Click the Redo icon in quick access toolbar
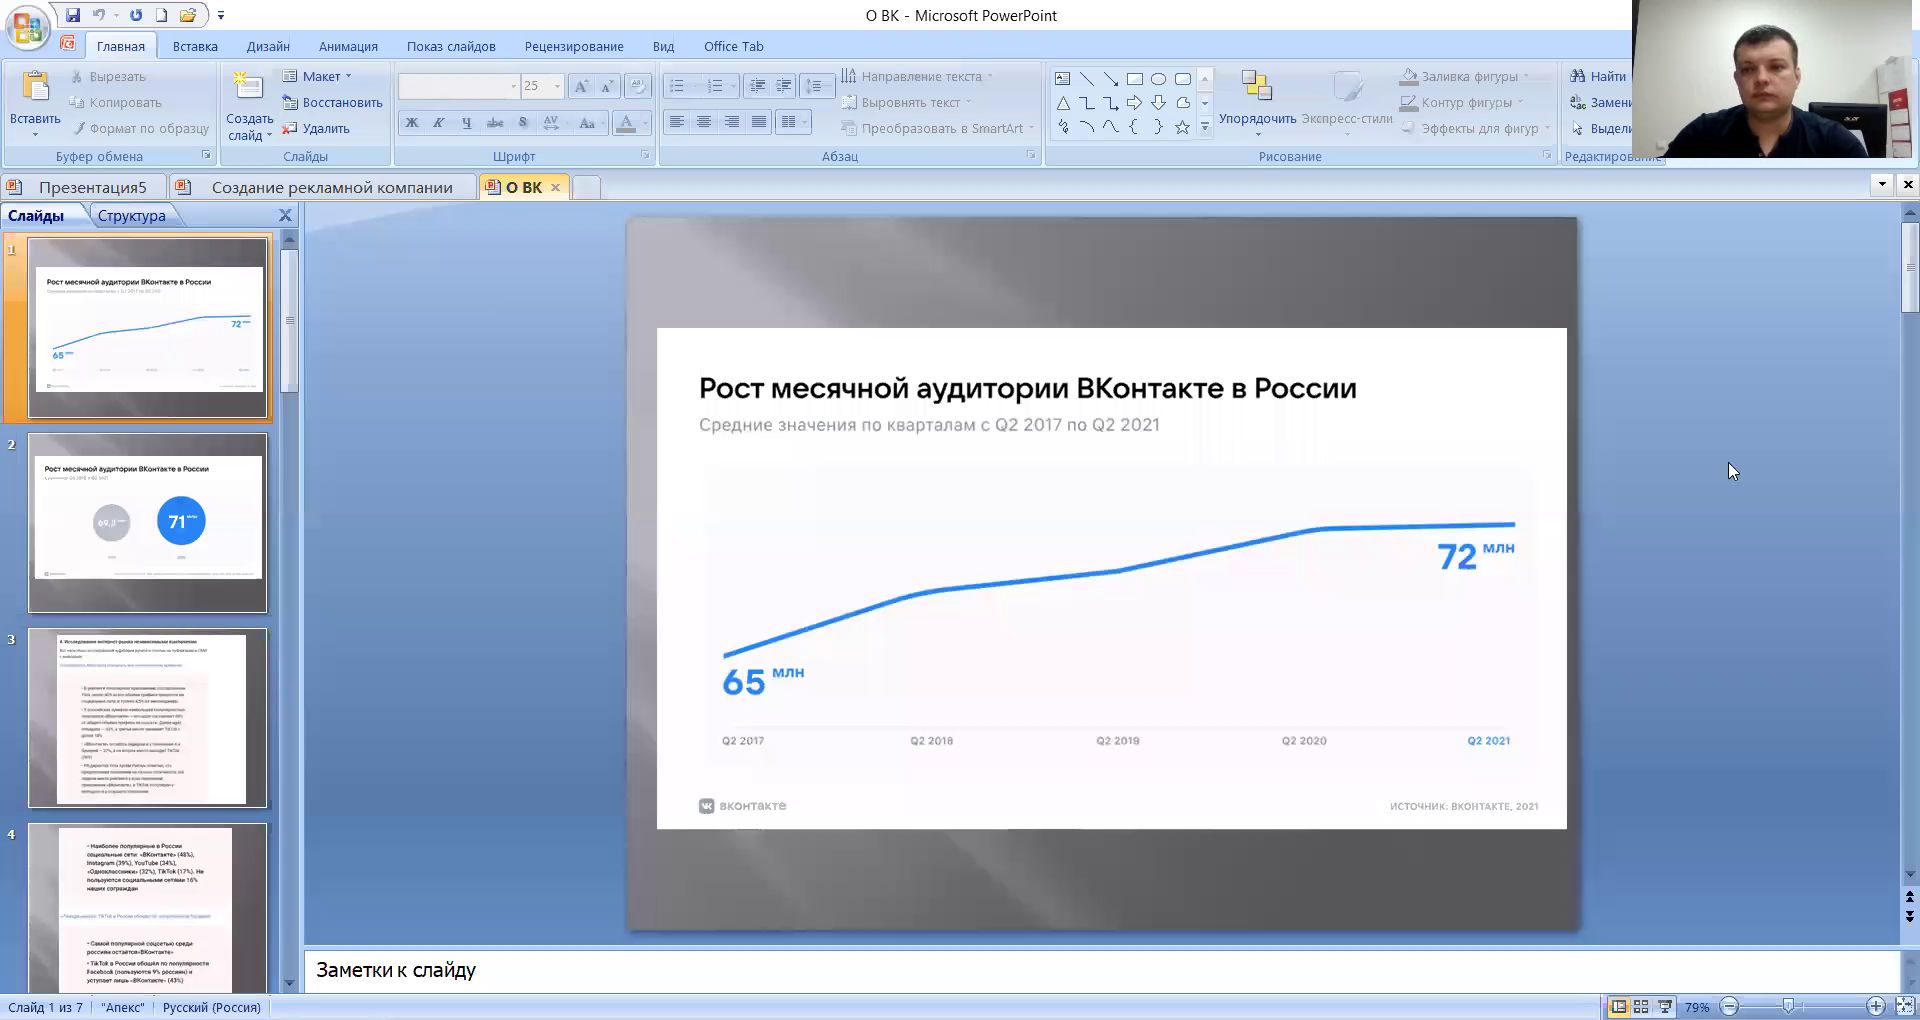Image resolution: width=1920 pixels, height=1020 pixels. pos(136,15)
